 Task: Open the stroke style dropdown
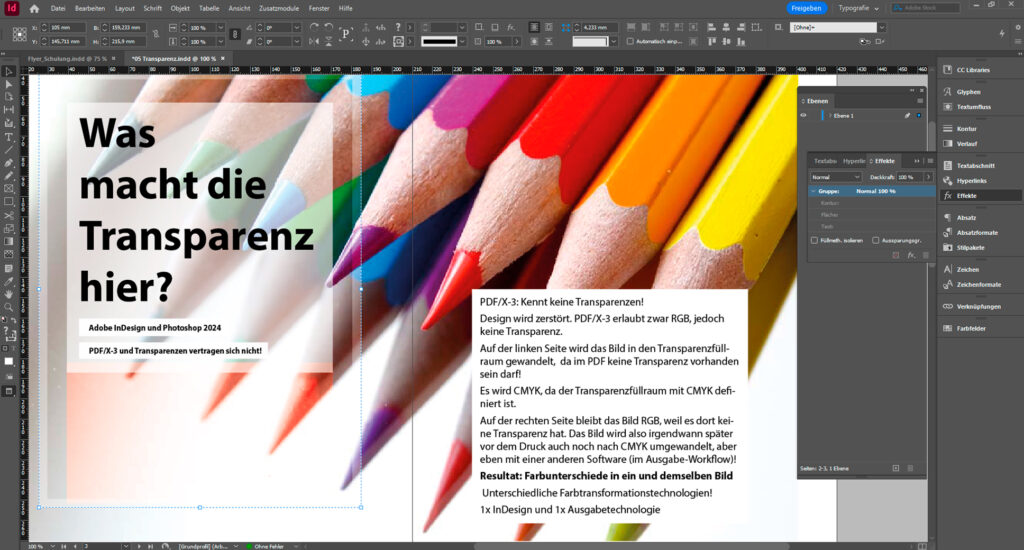[x=462, y=41]
